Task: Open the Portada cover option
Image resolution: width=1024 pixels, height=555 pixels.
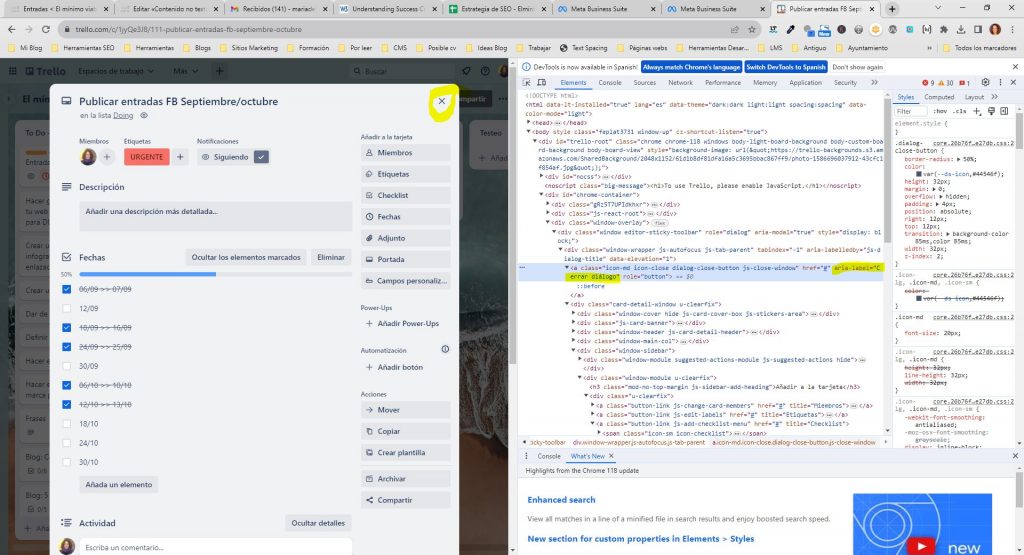Action: [x=405, y=259]
